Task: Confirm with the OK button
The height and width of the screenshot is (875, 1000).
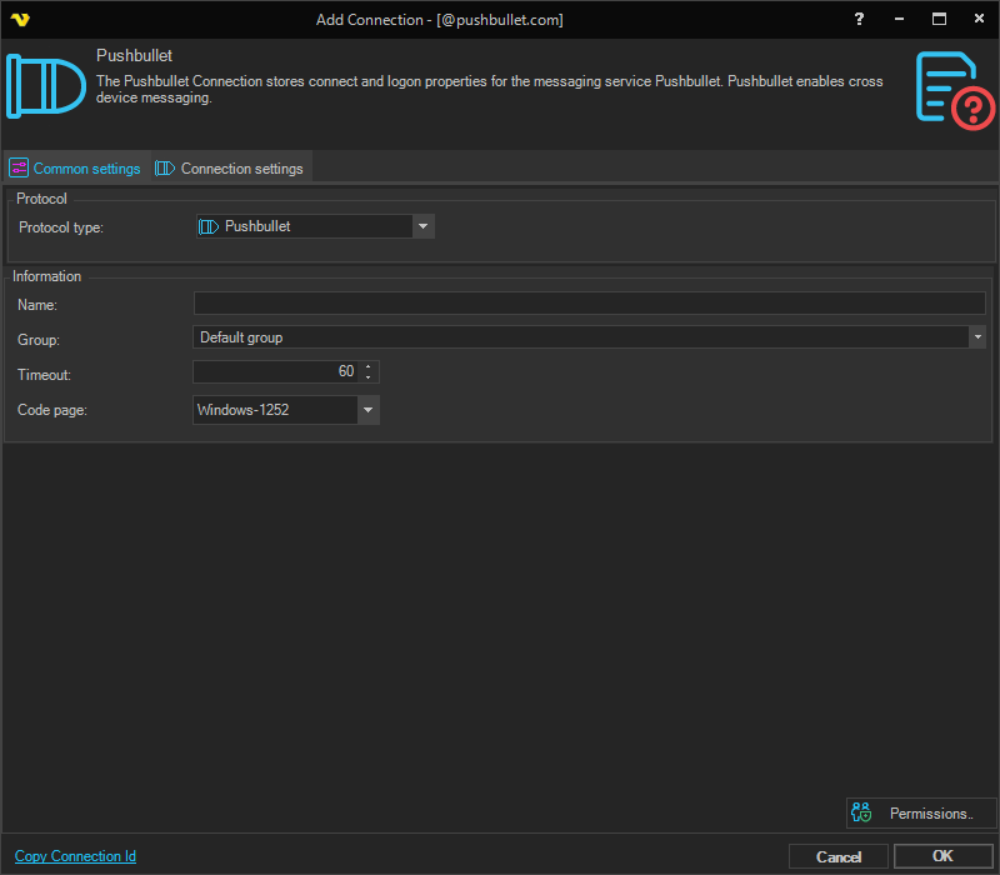Action: point(942,856)
